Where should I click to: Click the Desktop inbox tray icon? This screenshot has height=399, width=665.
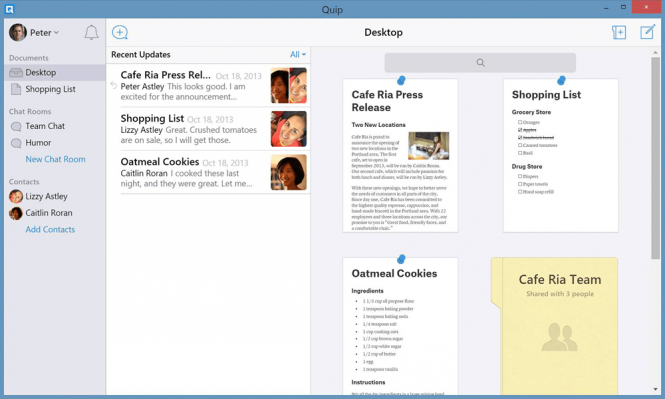[x=16, y=73]
